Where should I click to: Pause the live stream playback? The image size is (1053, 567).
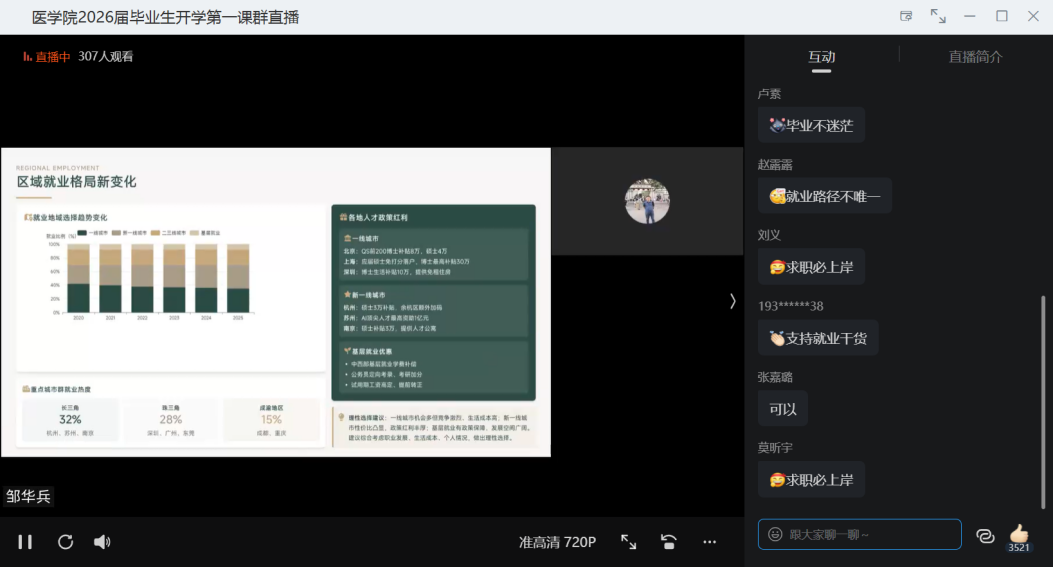[x=25, y=542]
